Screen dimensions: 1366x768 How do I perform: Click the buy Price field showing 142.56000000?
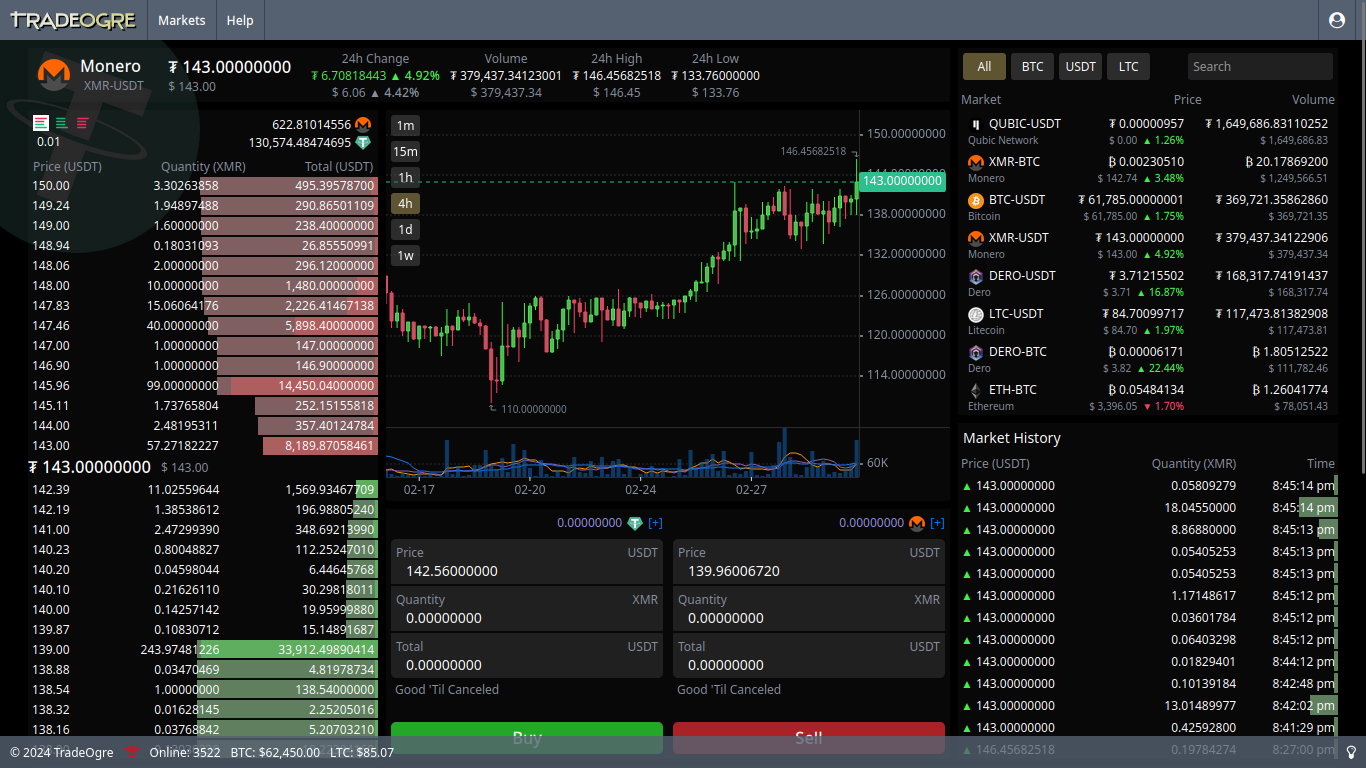[x=527, y=562]
